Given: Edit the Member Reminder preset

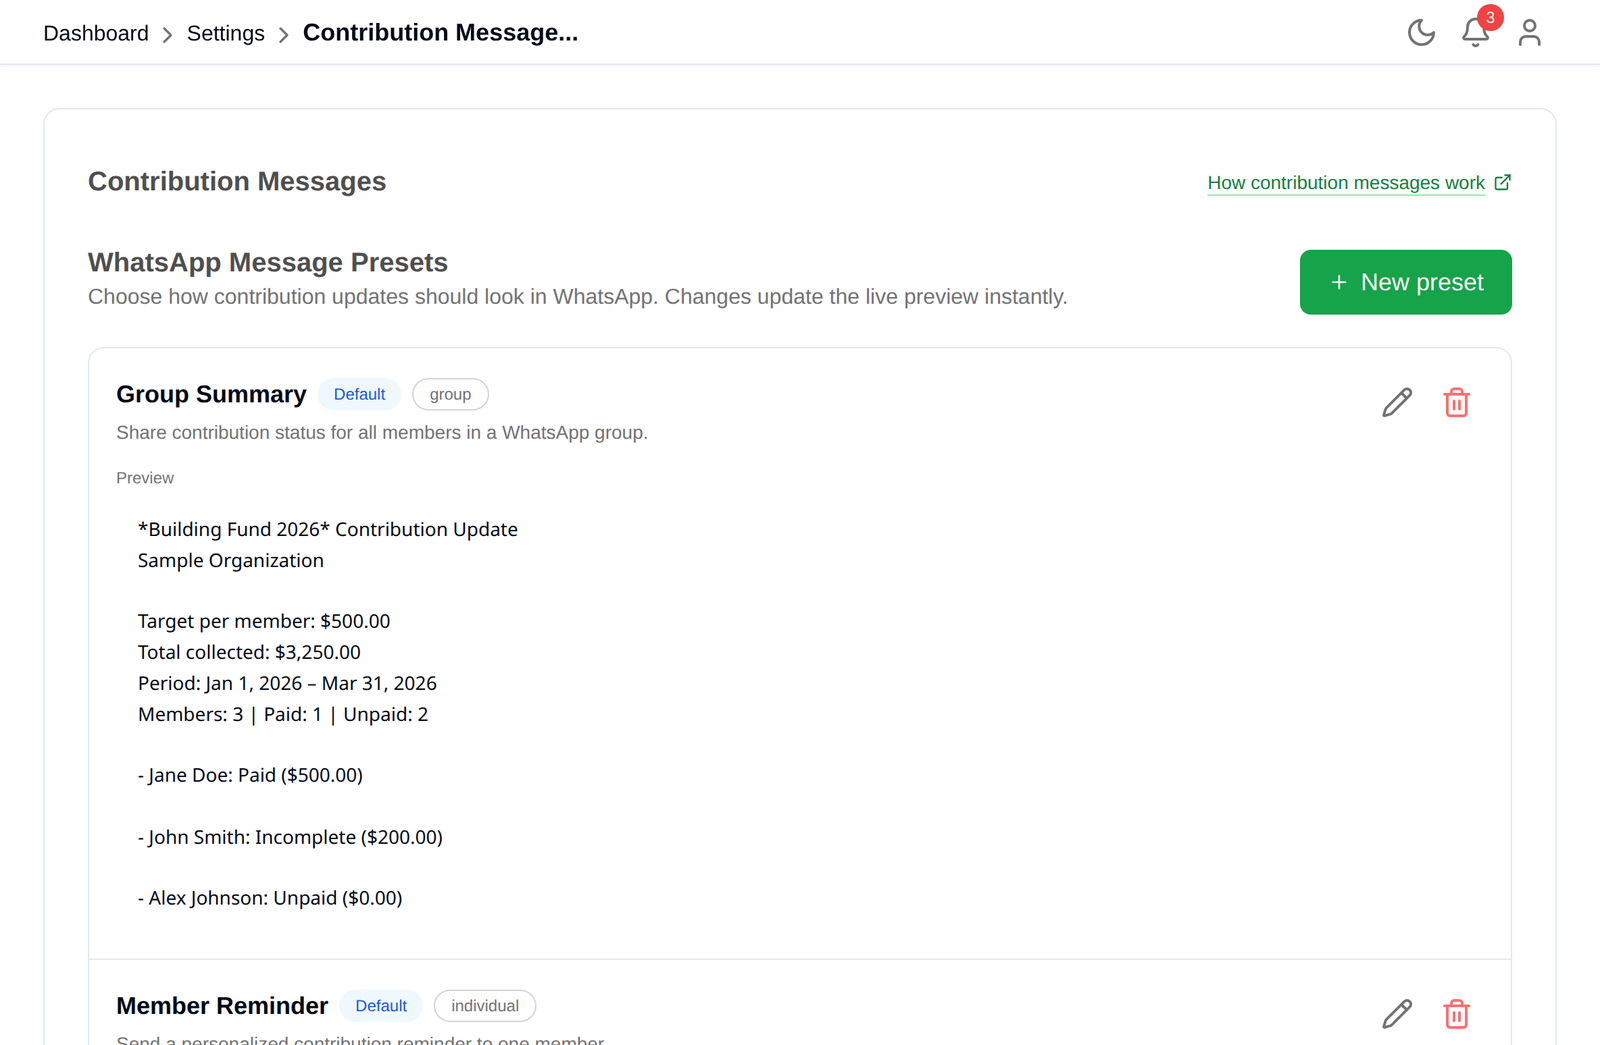Looking at the screenshot, I should point(1397,1014).
